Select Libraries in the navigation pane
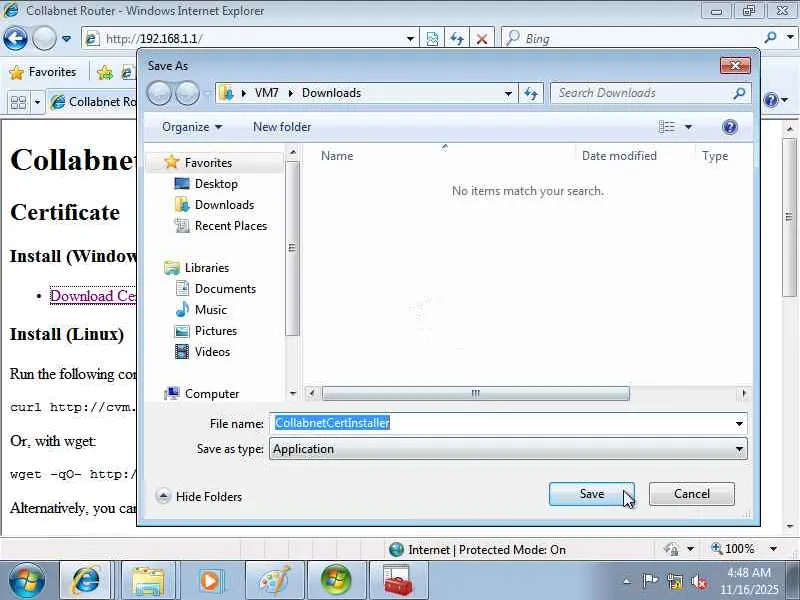This screenshot has height=600, width=800. (x=207, y=268)
